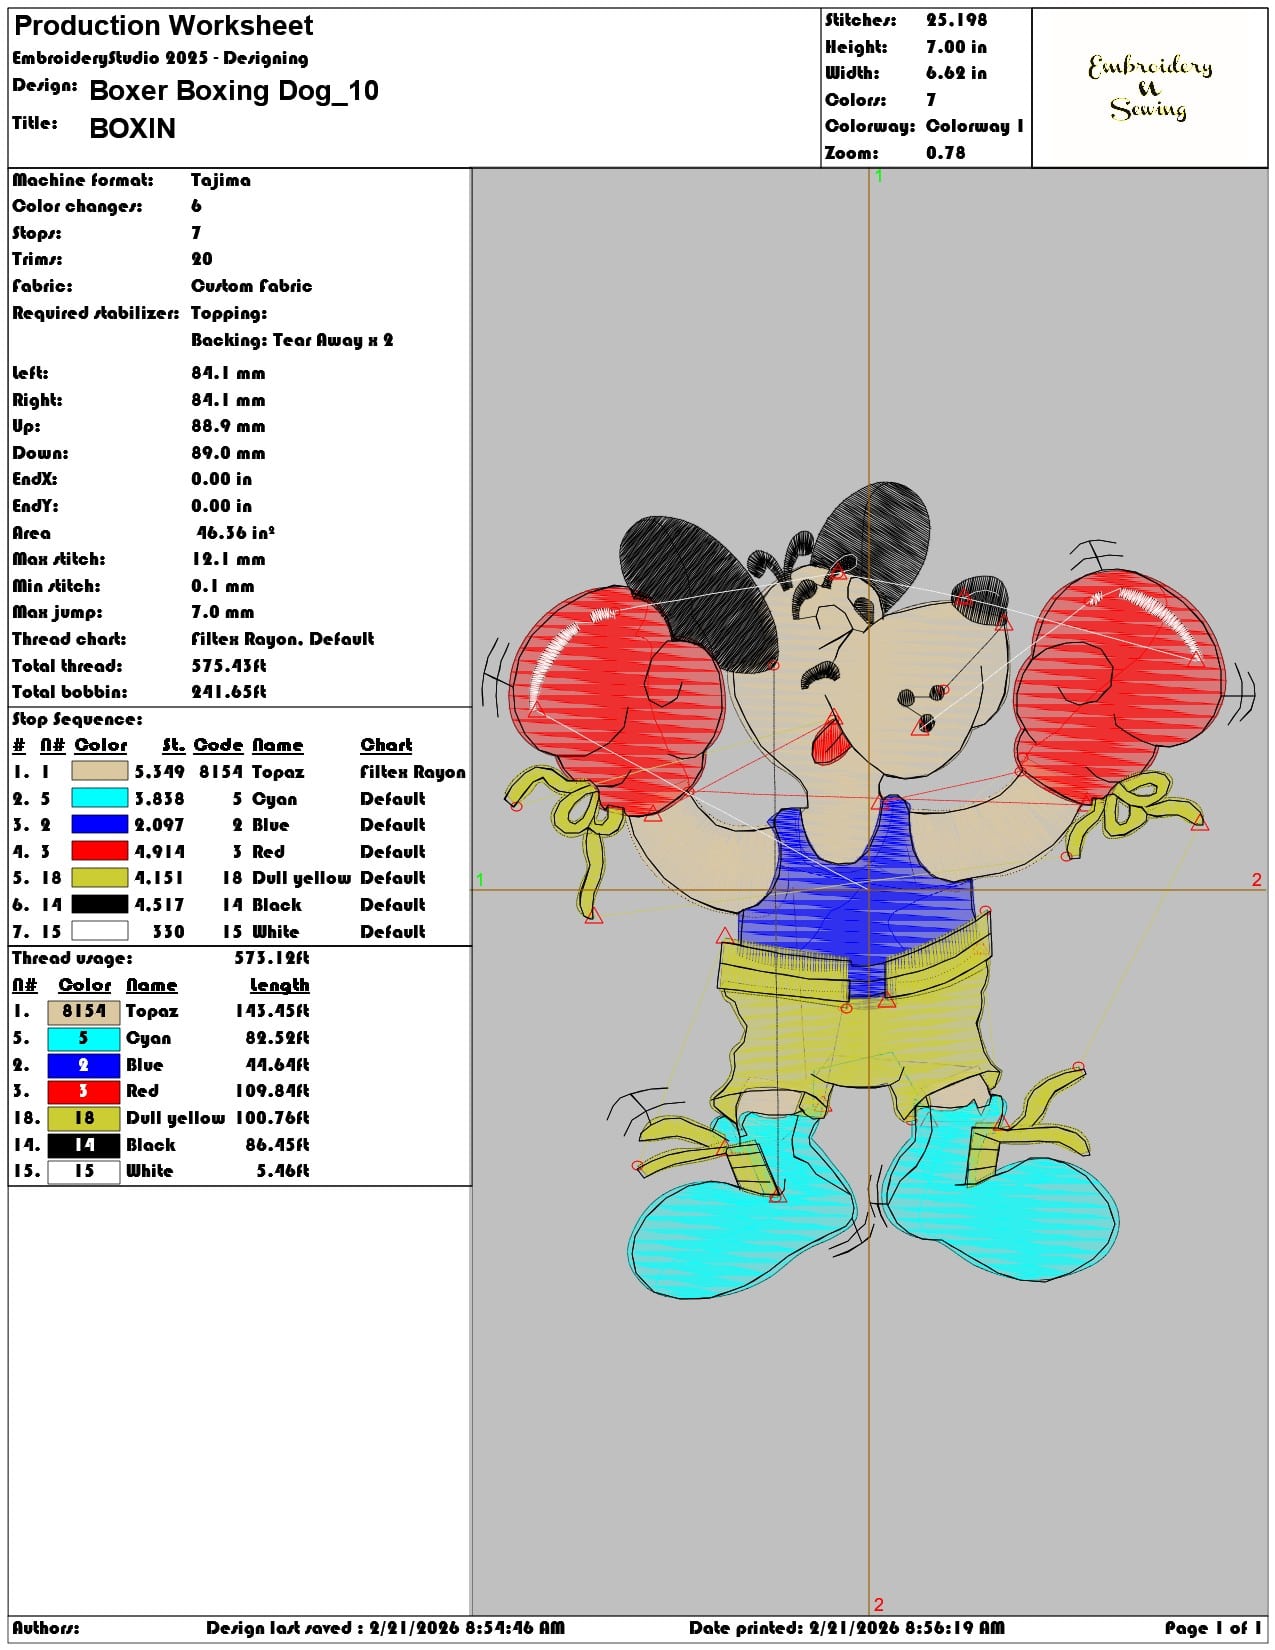Click the design name Boxer Boxing Dog_10

pos(234,91)
